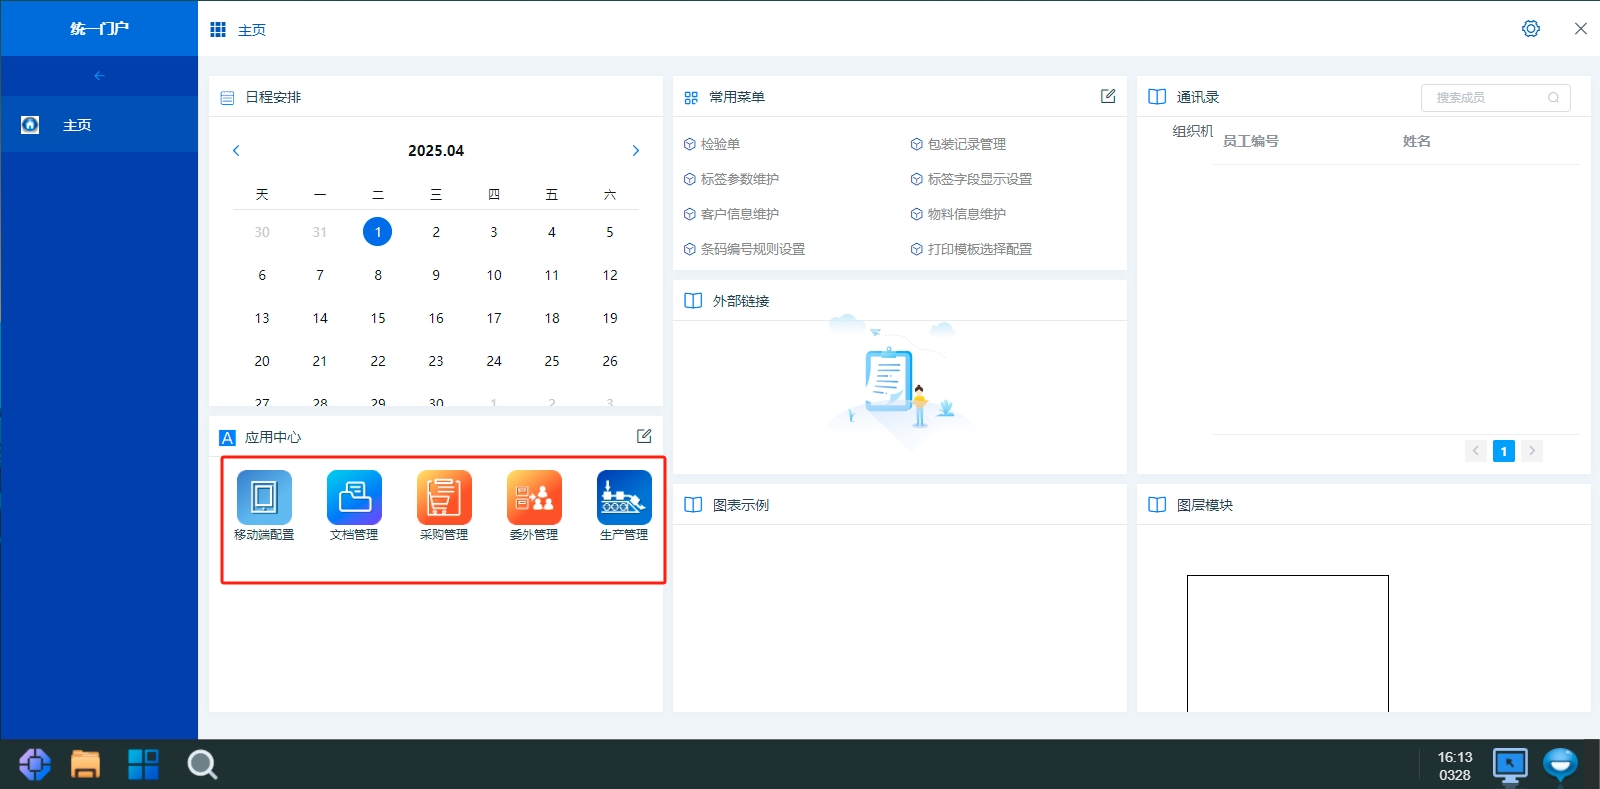
Task: Click the edit icon in 应用中心 panel
Action: point(644,436)
